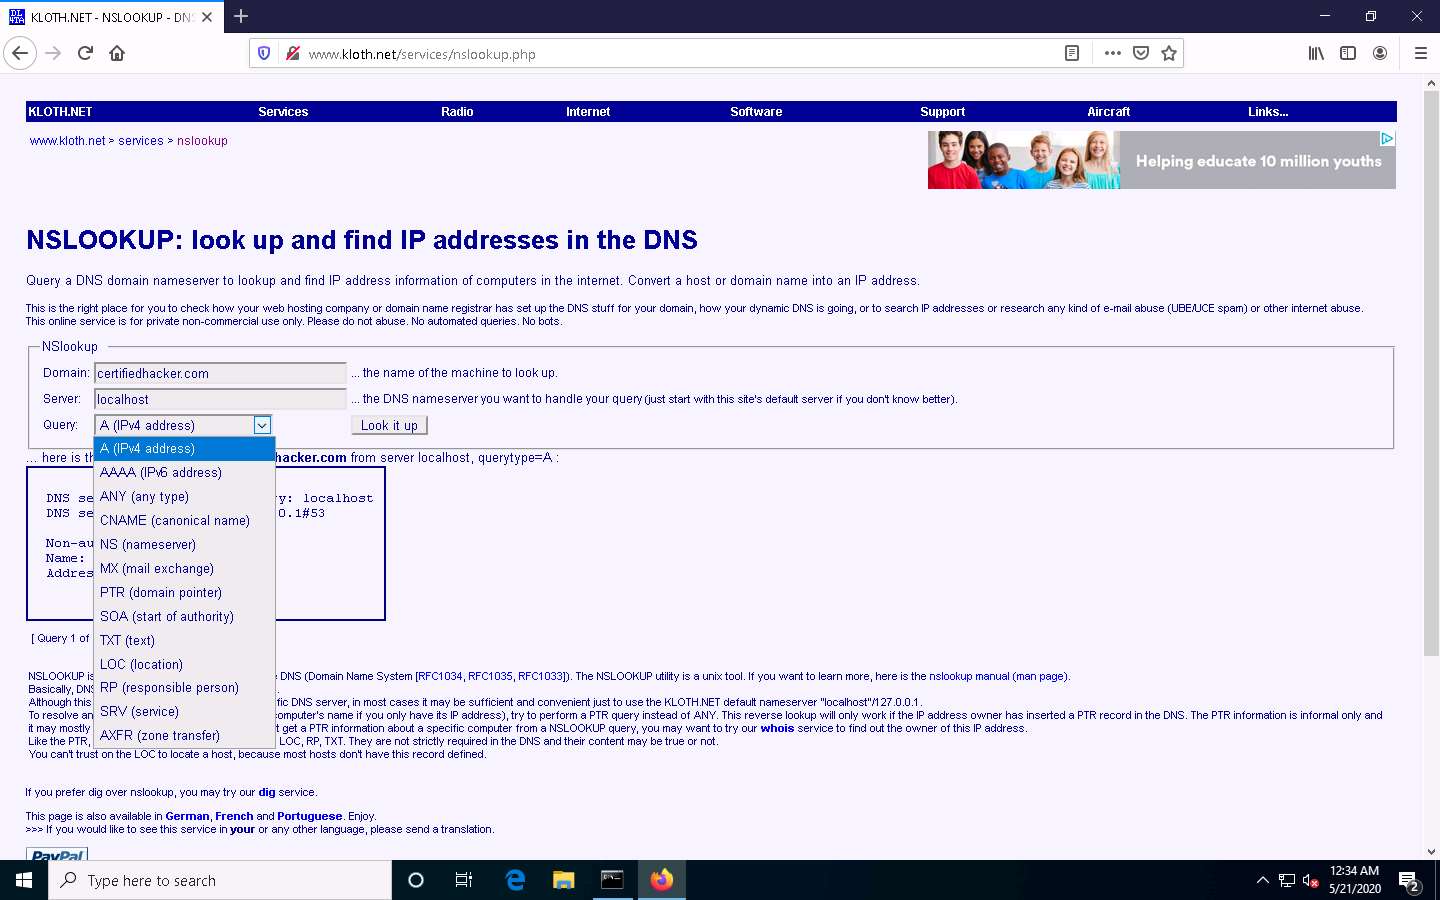Open the Support menu
The width and height of the screenshot is (1440, 900).
tap(942, 112)
